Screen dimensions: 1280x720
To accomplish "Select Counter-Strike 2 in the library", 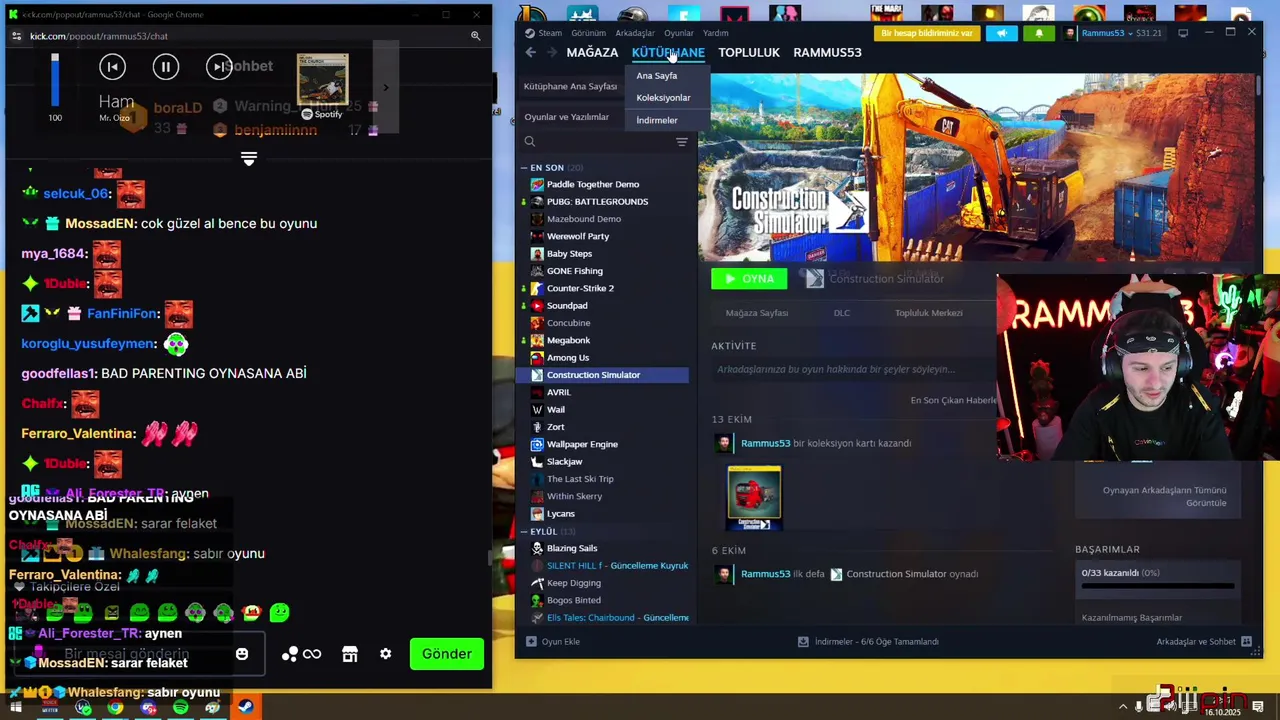I will tap(580, 288).
